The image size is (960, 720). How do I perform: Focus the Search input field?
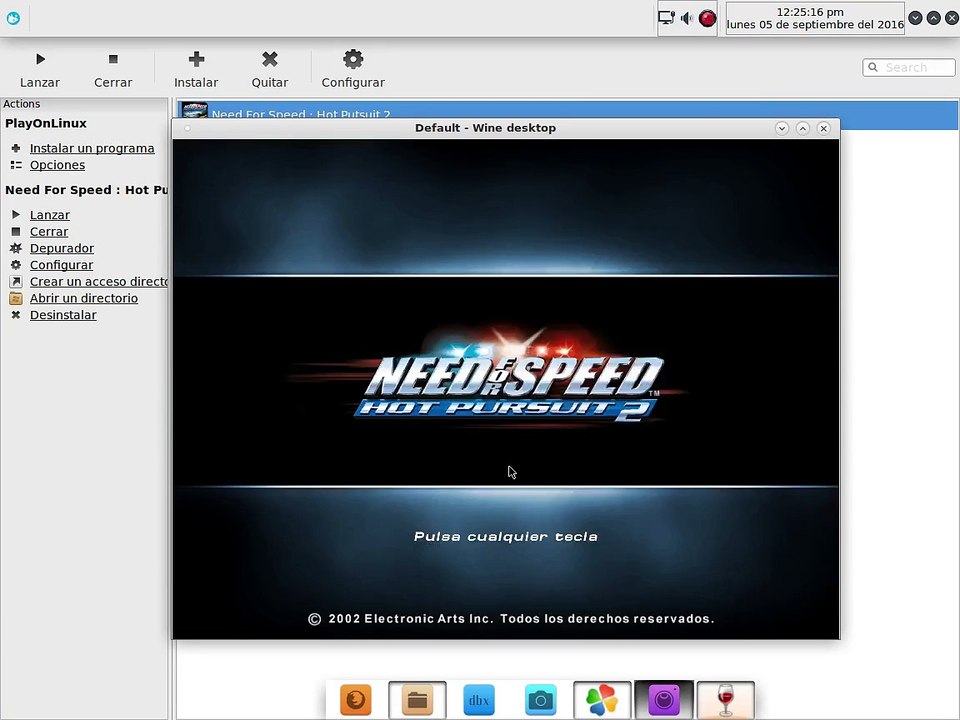point(909,67)
